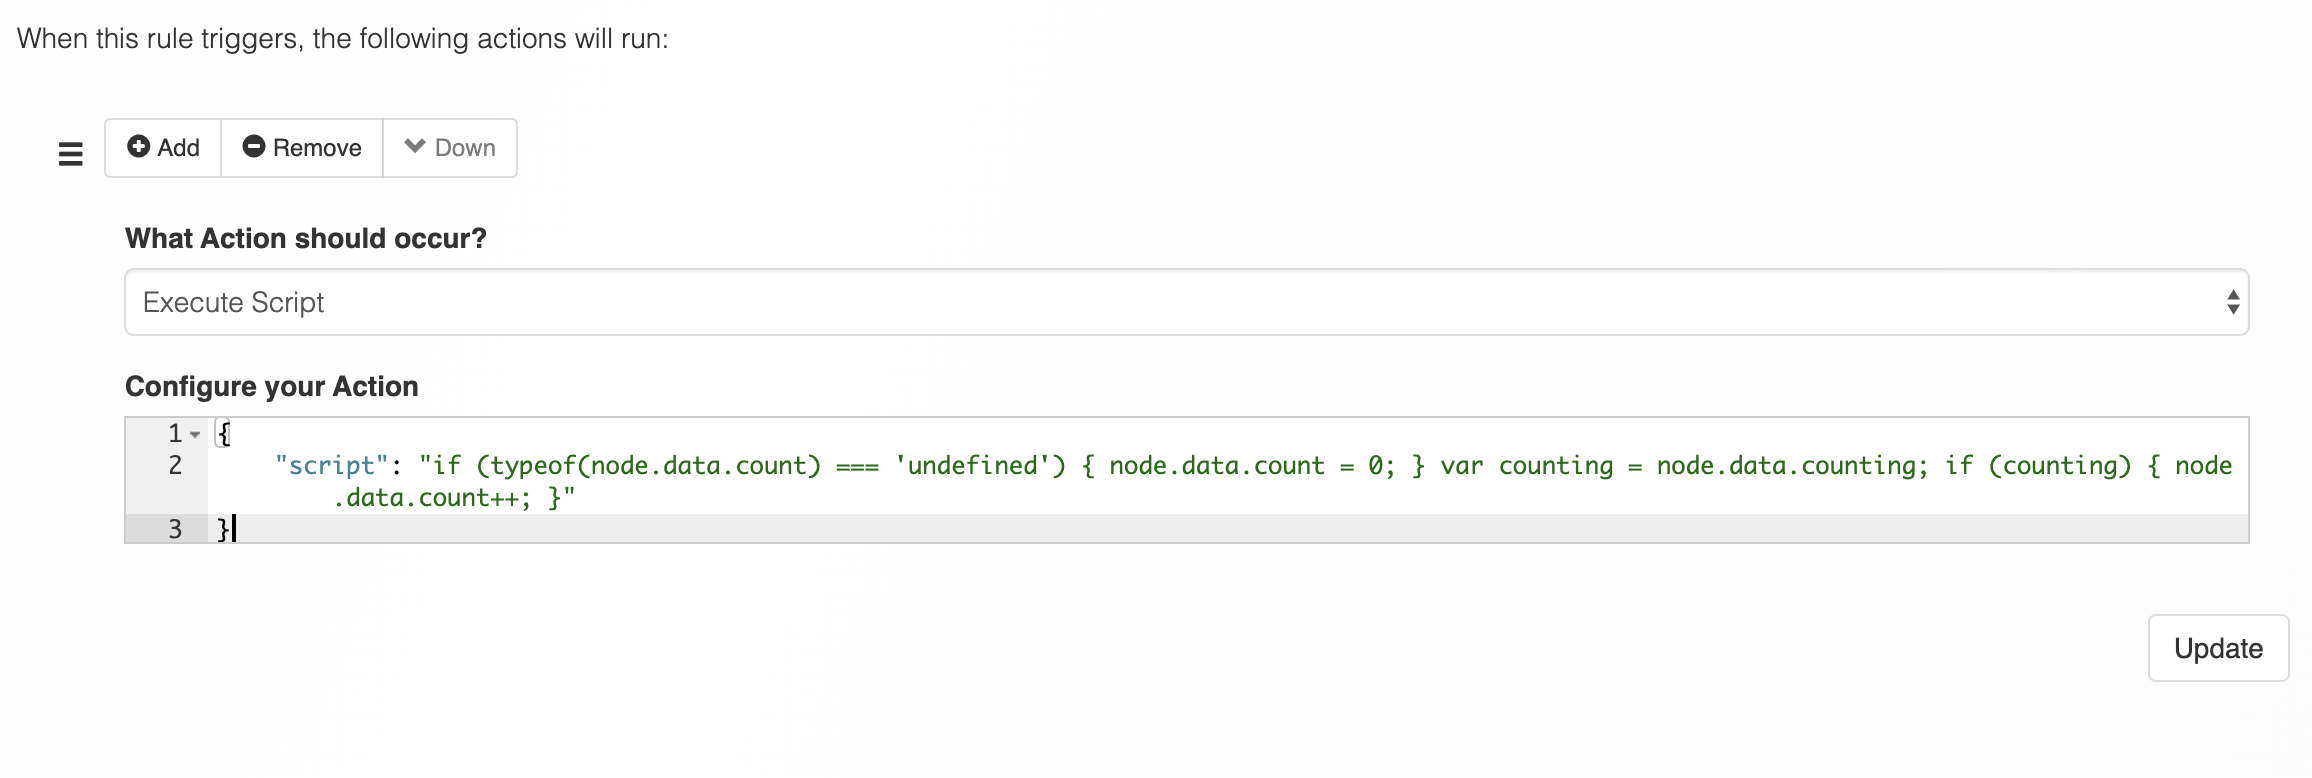Click the plus circle Add icon

click(x=138, y=146)
